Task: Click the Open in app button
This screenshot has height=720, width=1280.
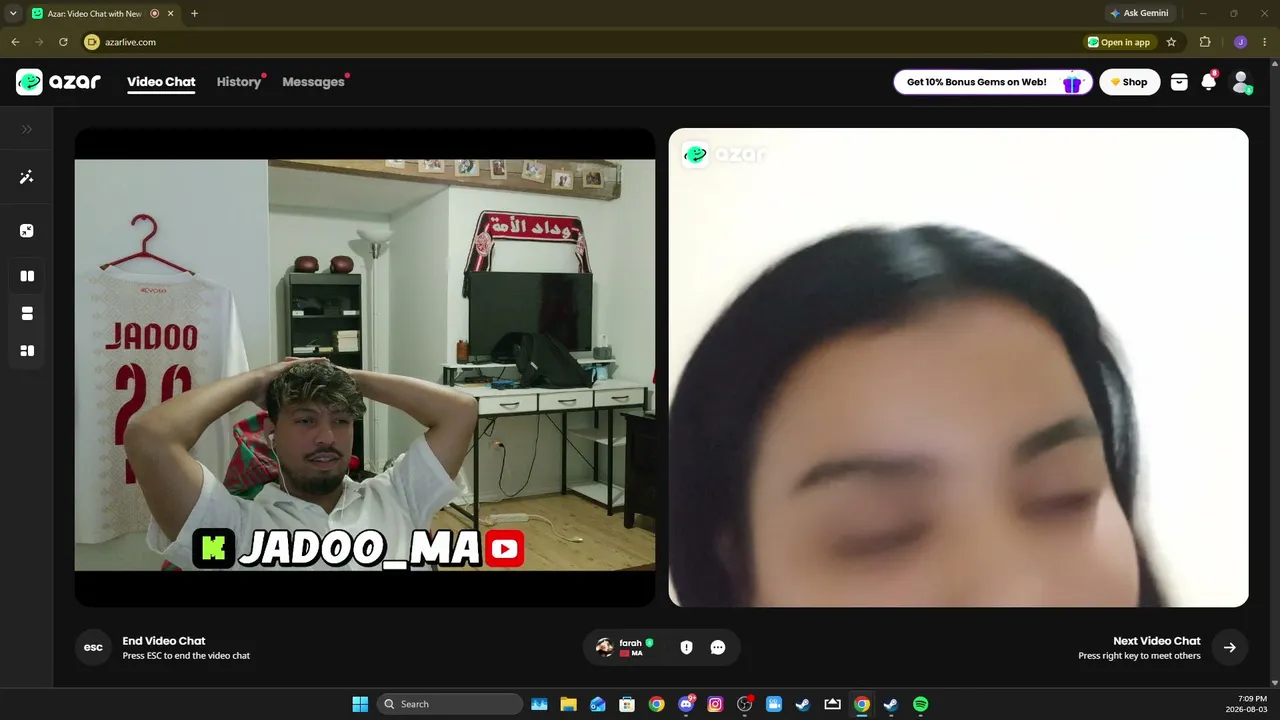Action: (1120, 42)
